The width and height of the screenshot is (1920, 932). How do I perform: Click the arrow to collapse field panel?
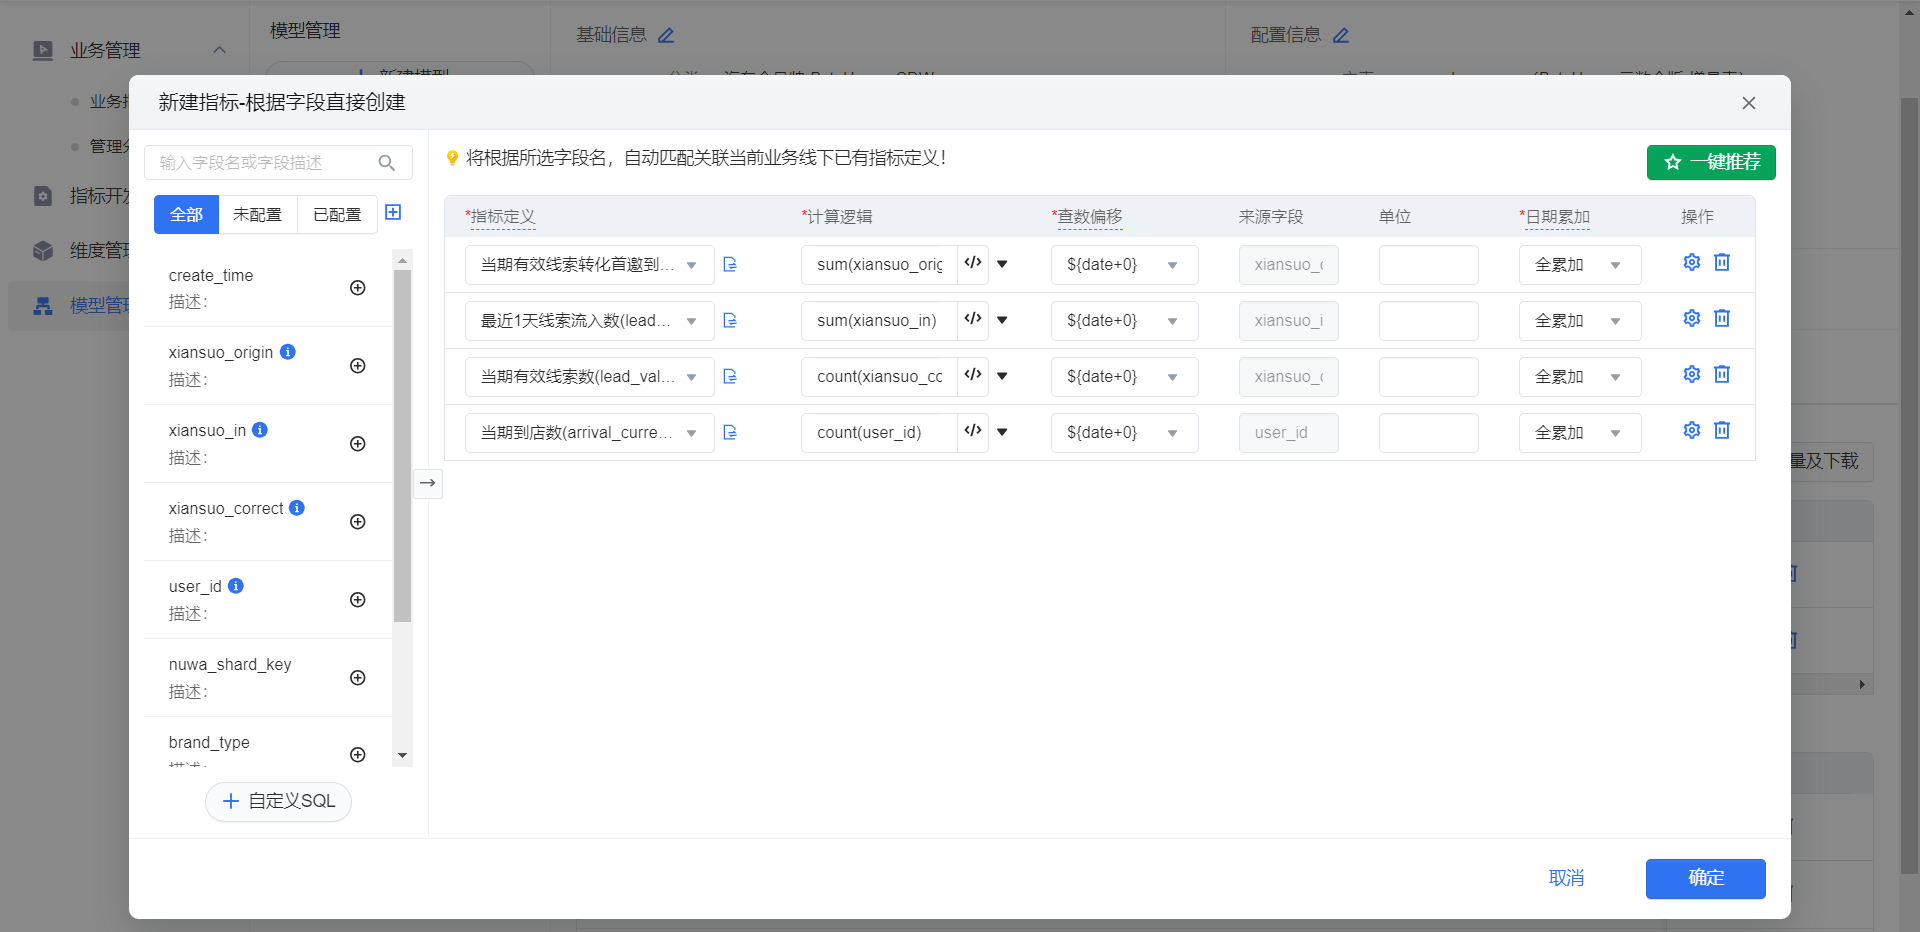click(x=428, y=483)
